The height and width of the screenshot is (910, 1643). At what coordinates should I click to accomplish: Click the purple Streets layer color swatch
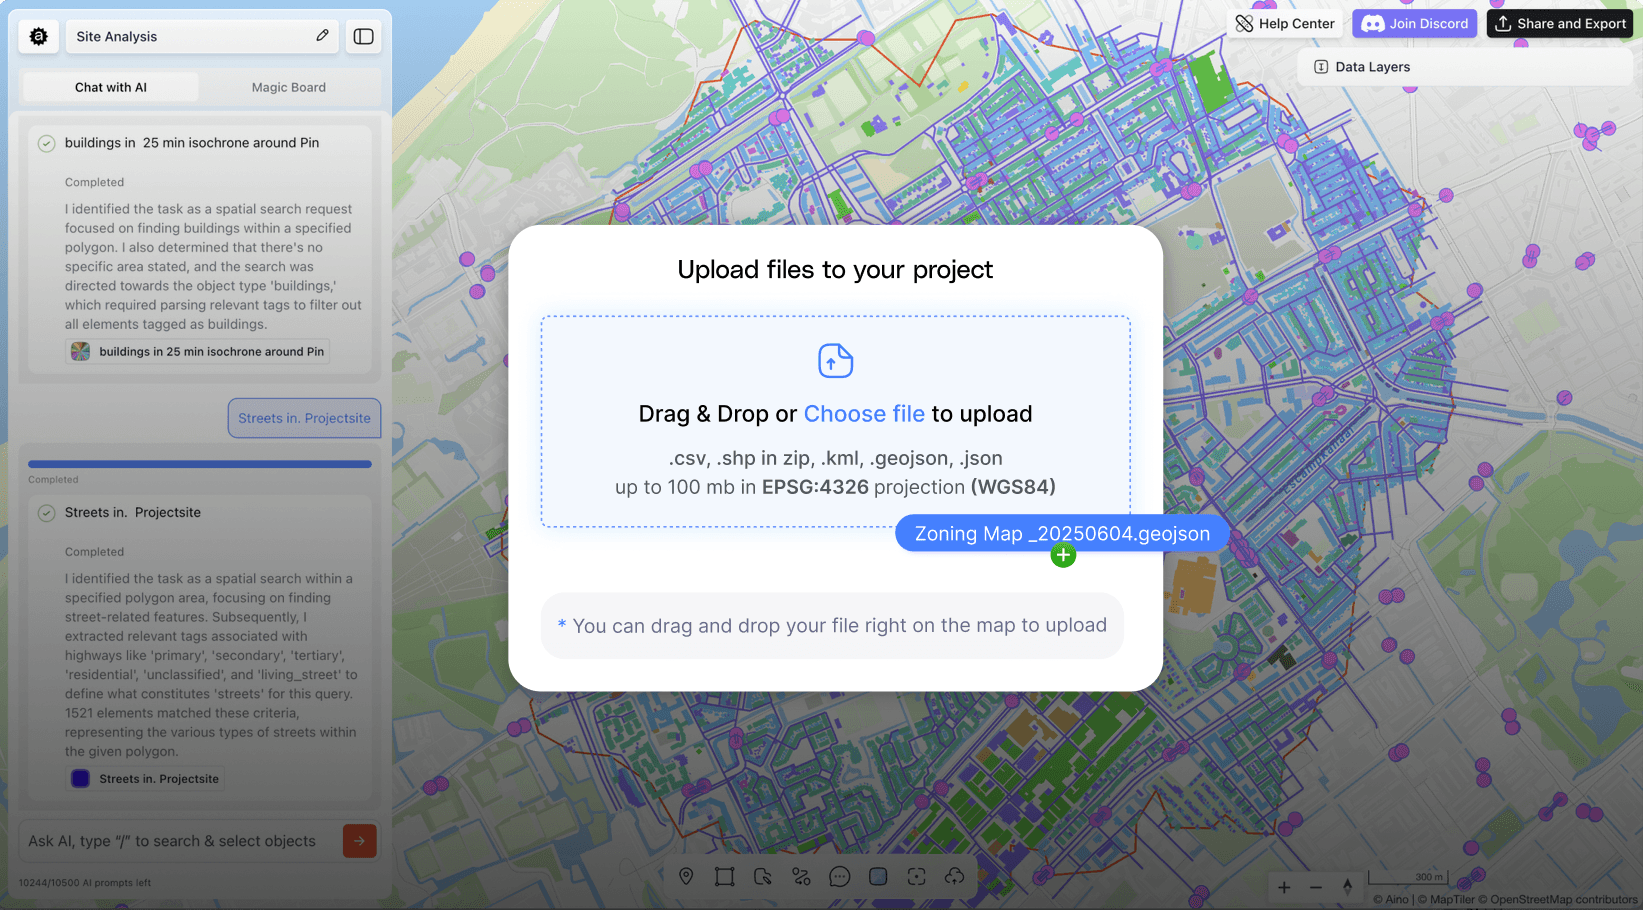81,779
